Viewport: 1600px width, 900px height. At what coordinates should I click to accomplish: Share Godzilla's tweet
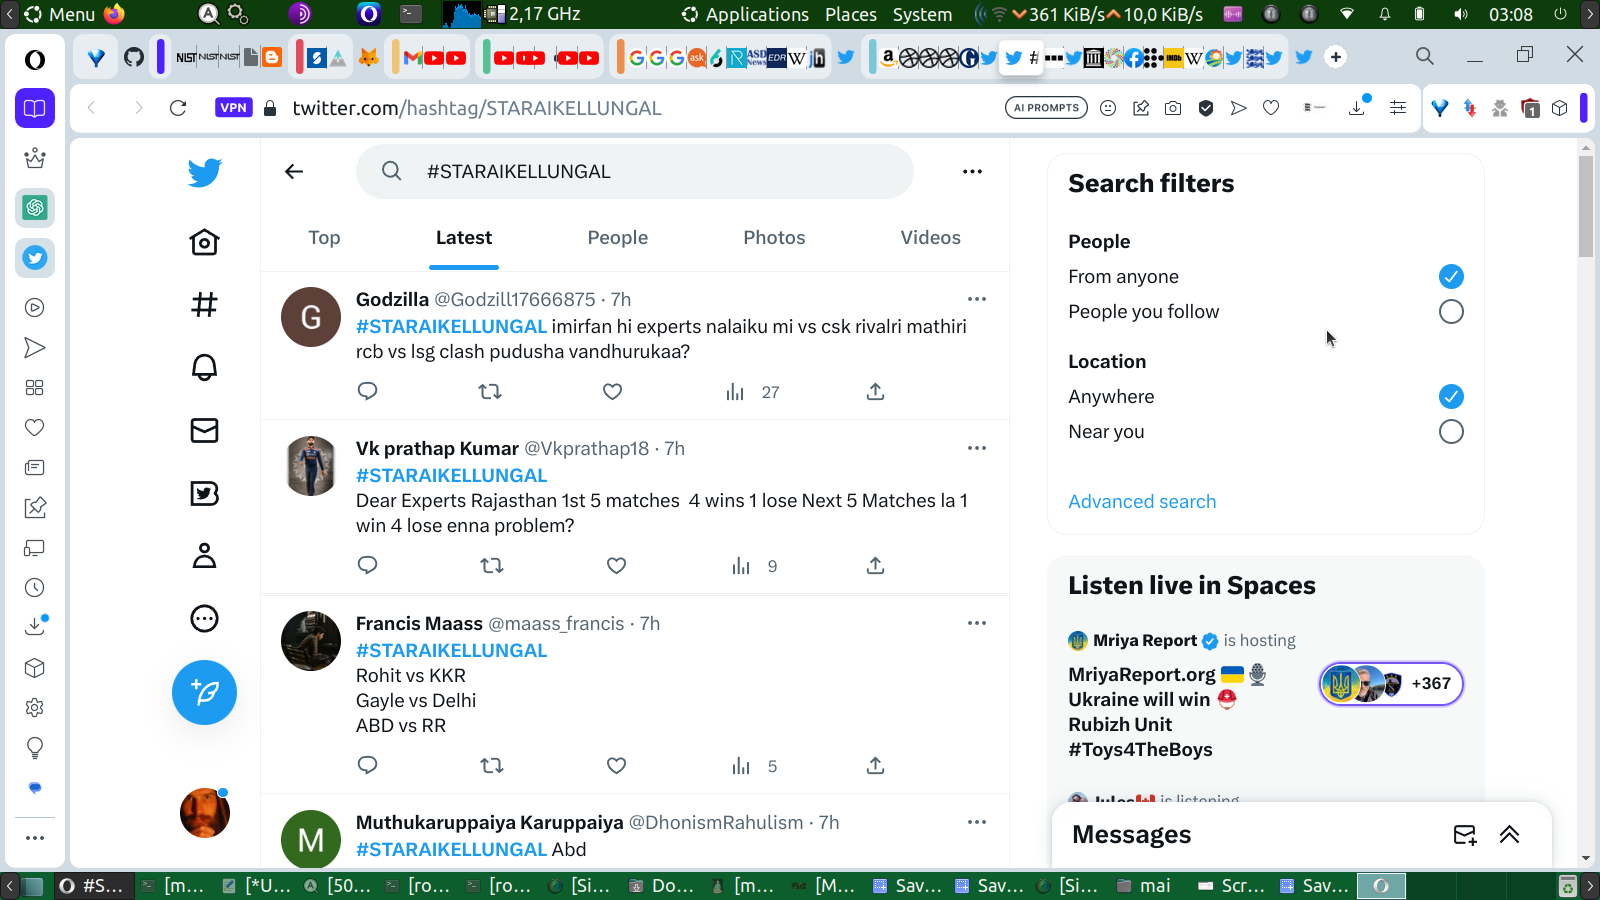[x=875, y=391]
